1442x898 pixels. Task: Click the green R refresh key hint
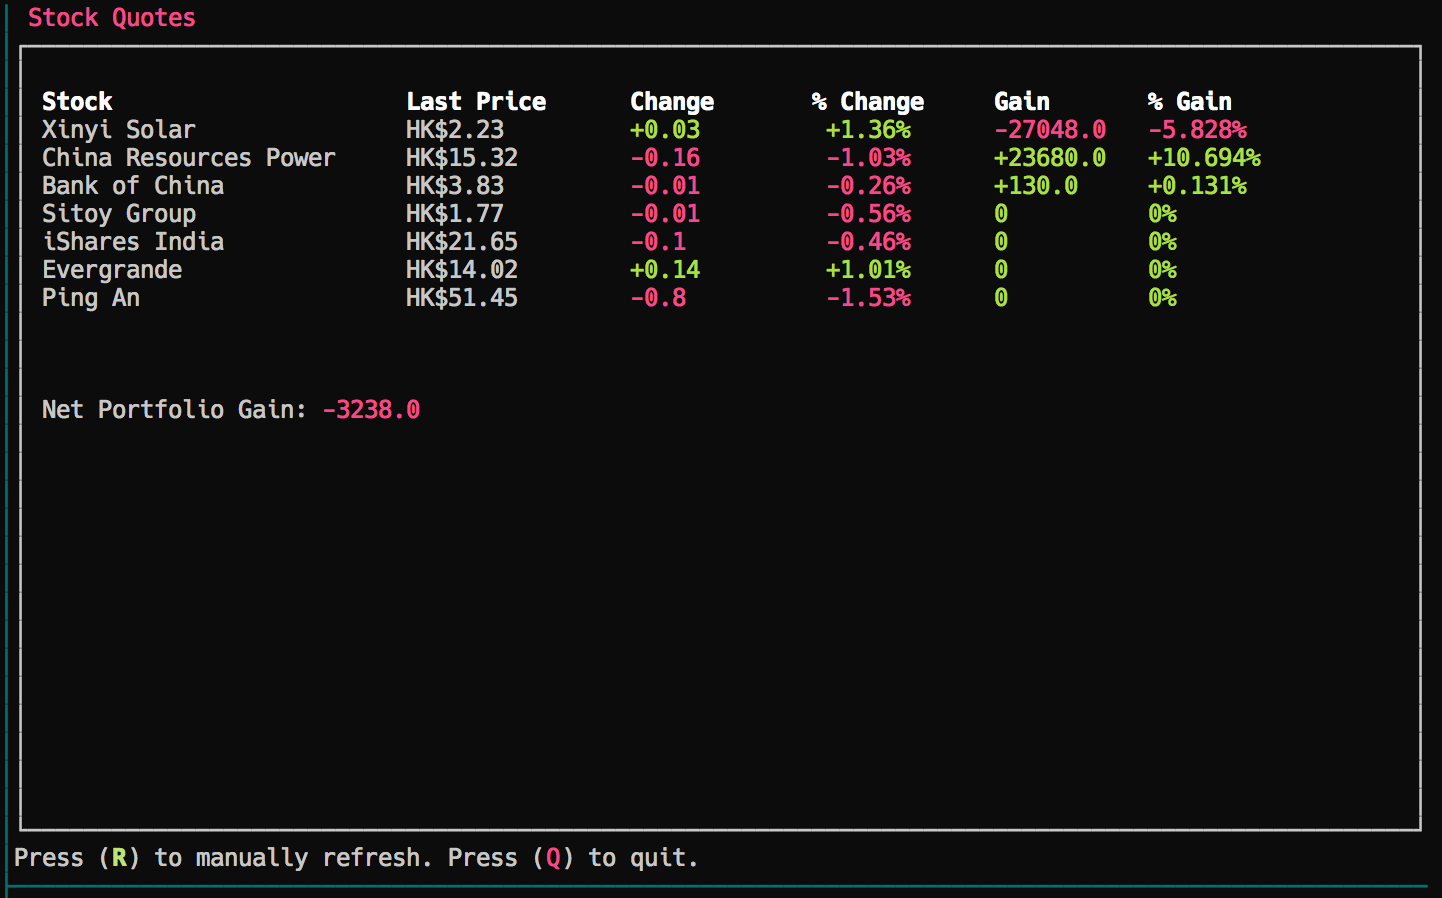pyautogui.click(x=119, y=858)
